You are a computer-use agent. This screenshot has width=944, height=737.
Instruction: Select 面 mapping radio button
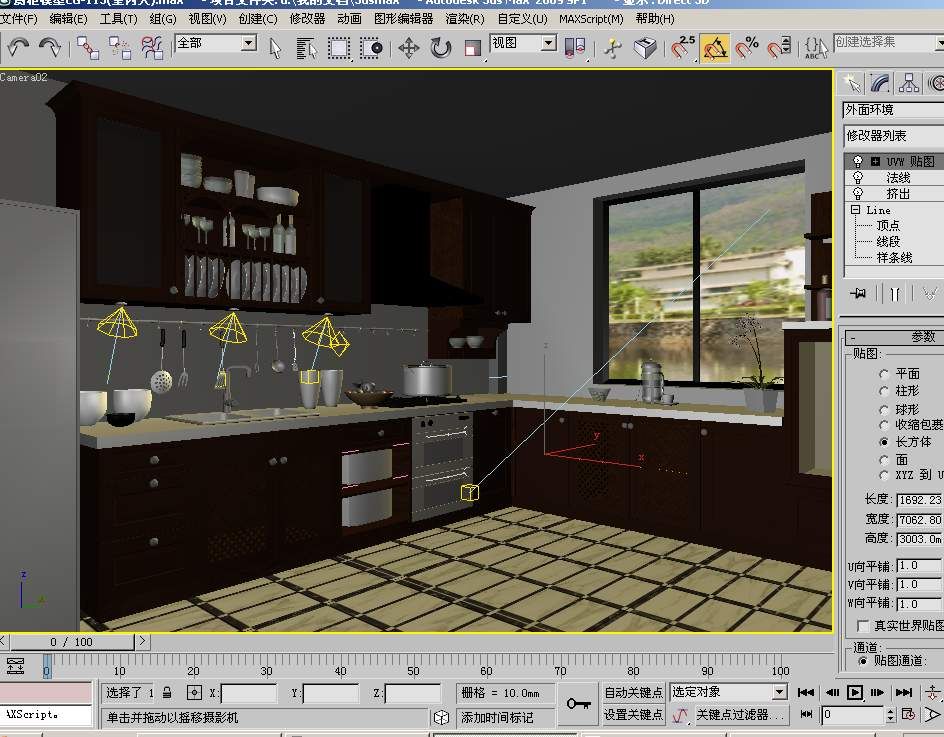pyautogui.click(x=884, y=460)
